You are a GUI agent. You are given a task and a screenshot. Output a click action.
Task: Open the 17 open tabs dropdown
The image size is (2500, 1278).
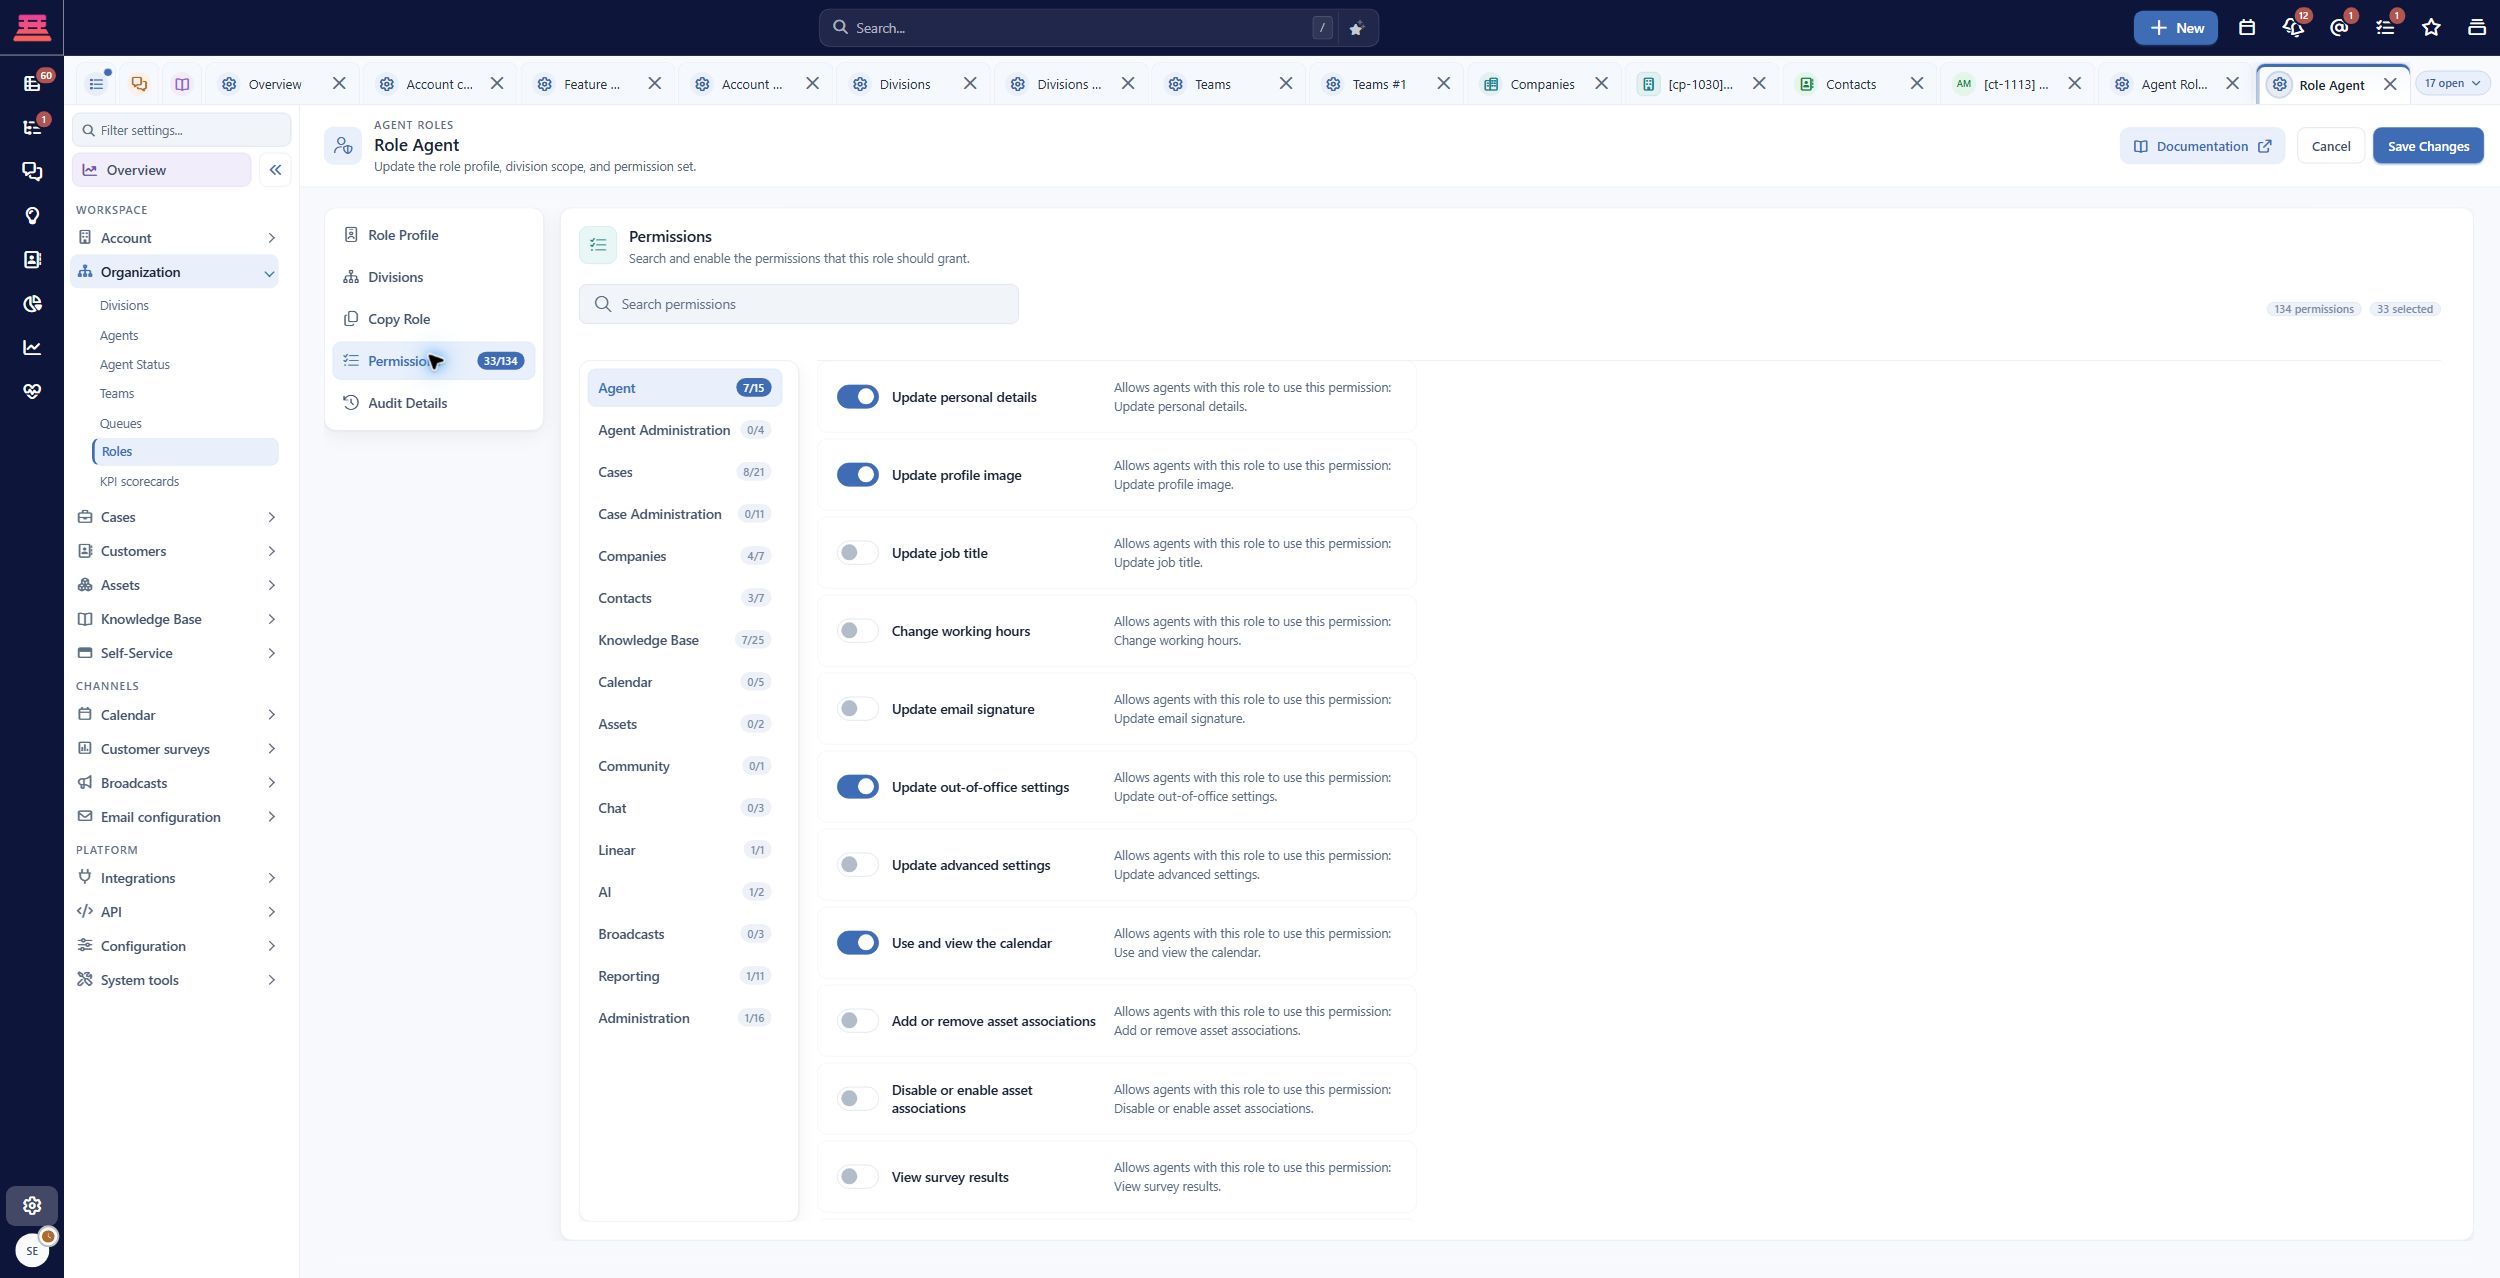[x=2452, y=83]
